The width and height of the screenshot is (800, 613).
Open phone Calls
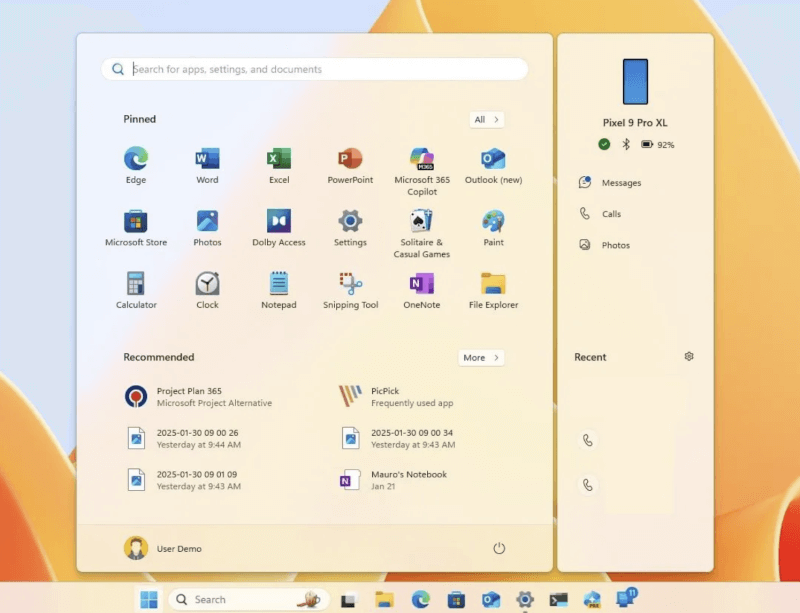tap(600, 214)
